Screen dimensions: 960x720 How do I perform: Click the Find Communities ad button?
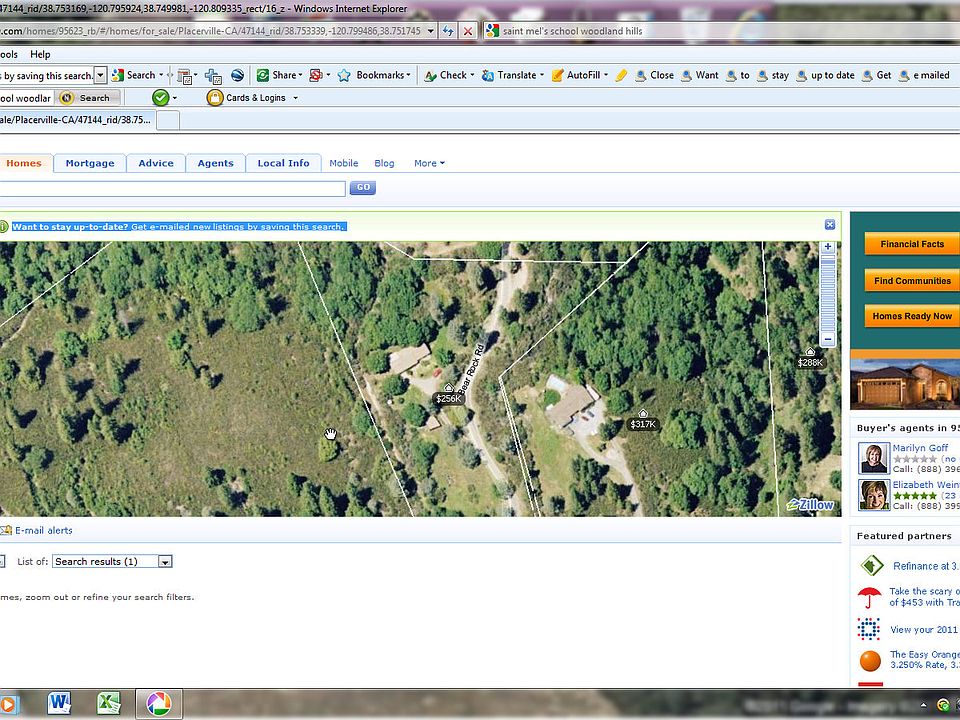pyautogui.click(x=912, y=280)
